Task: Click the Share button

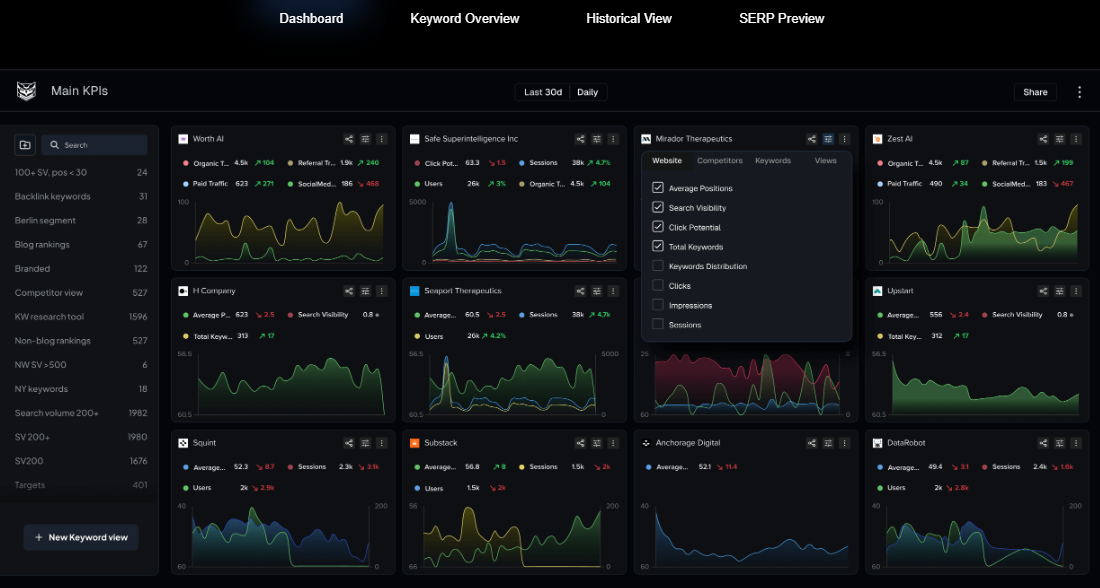Action: pyautogui.click(x=1035, y=92)
